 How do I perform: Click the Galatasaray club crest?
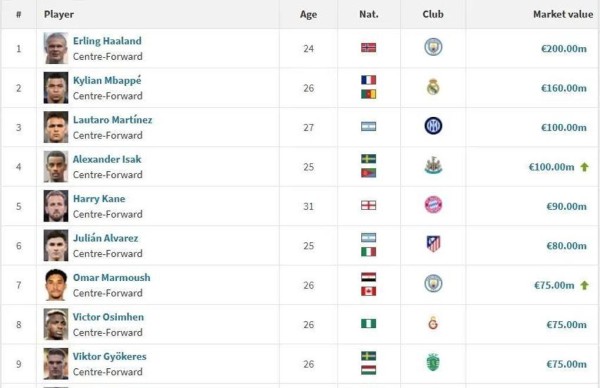pyautogui.click(x=433, y=324)
